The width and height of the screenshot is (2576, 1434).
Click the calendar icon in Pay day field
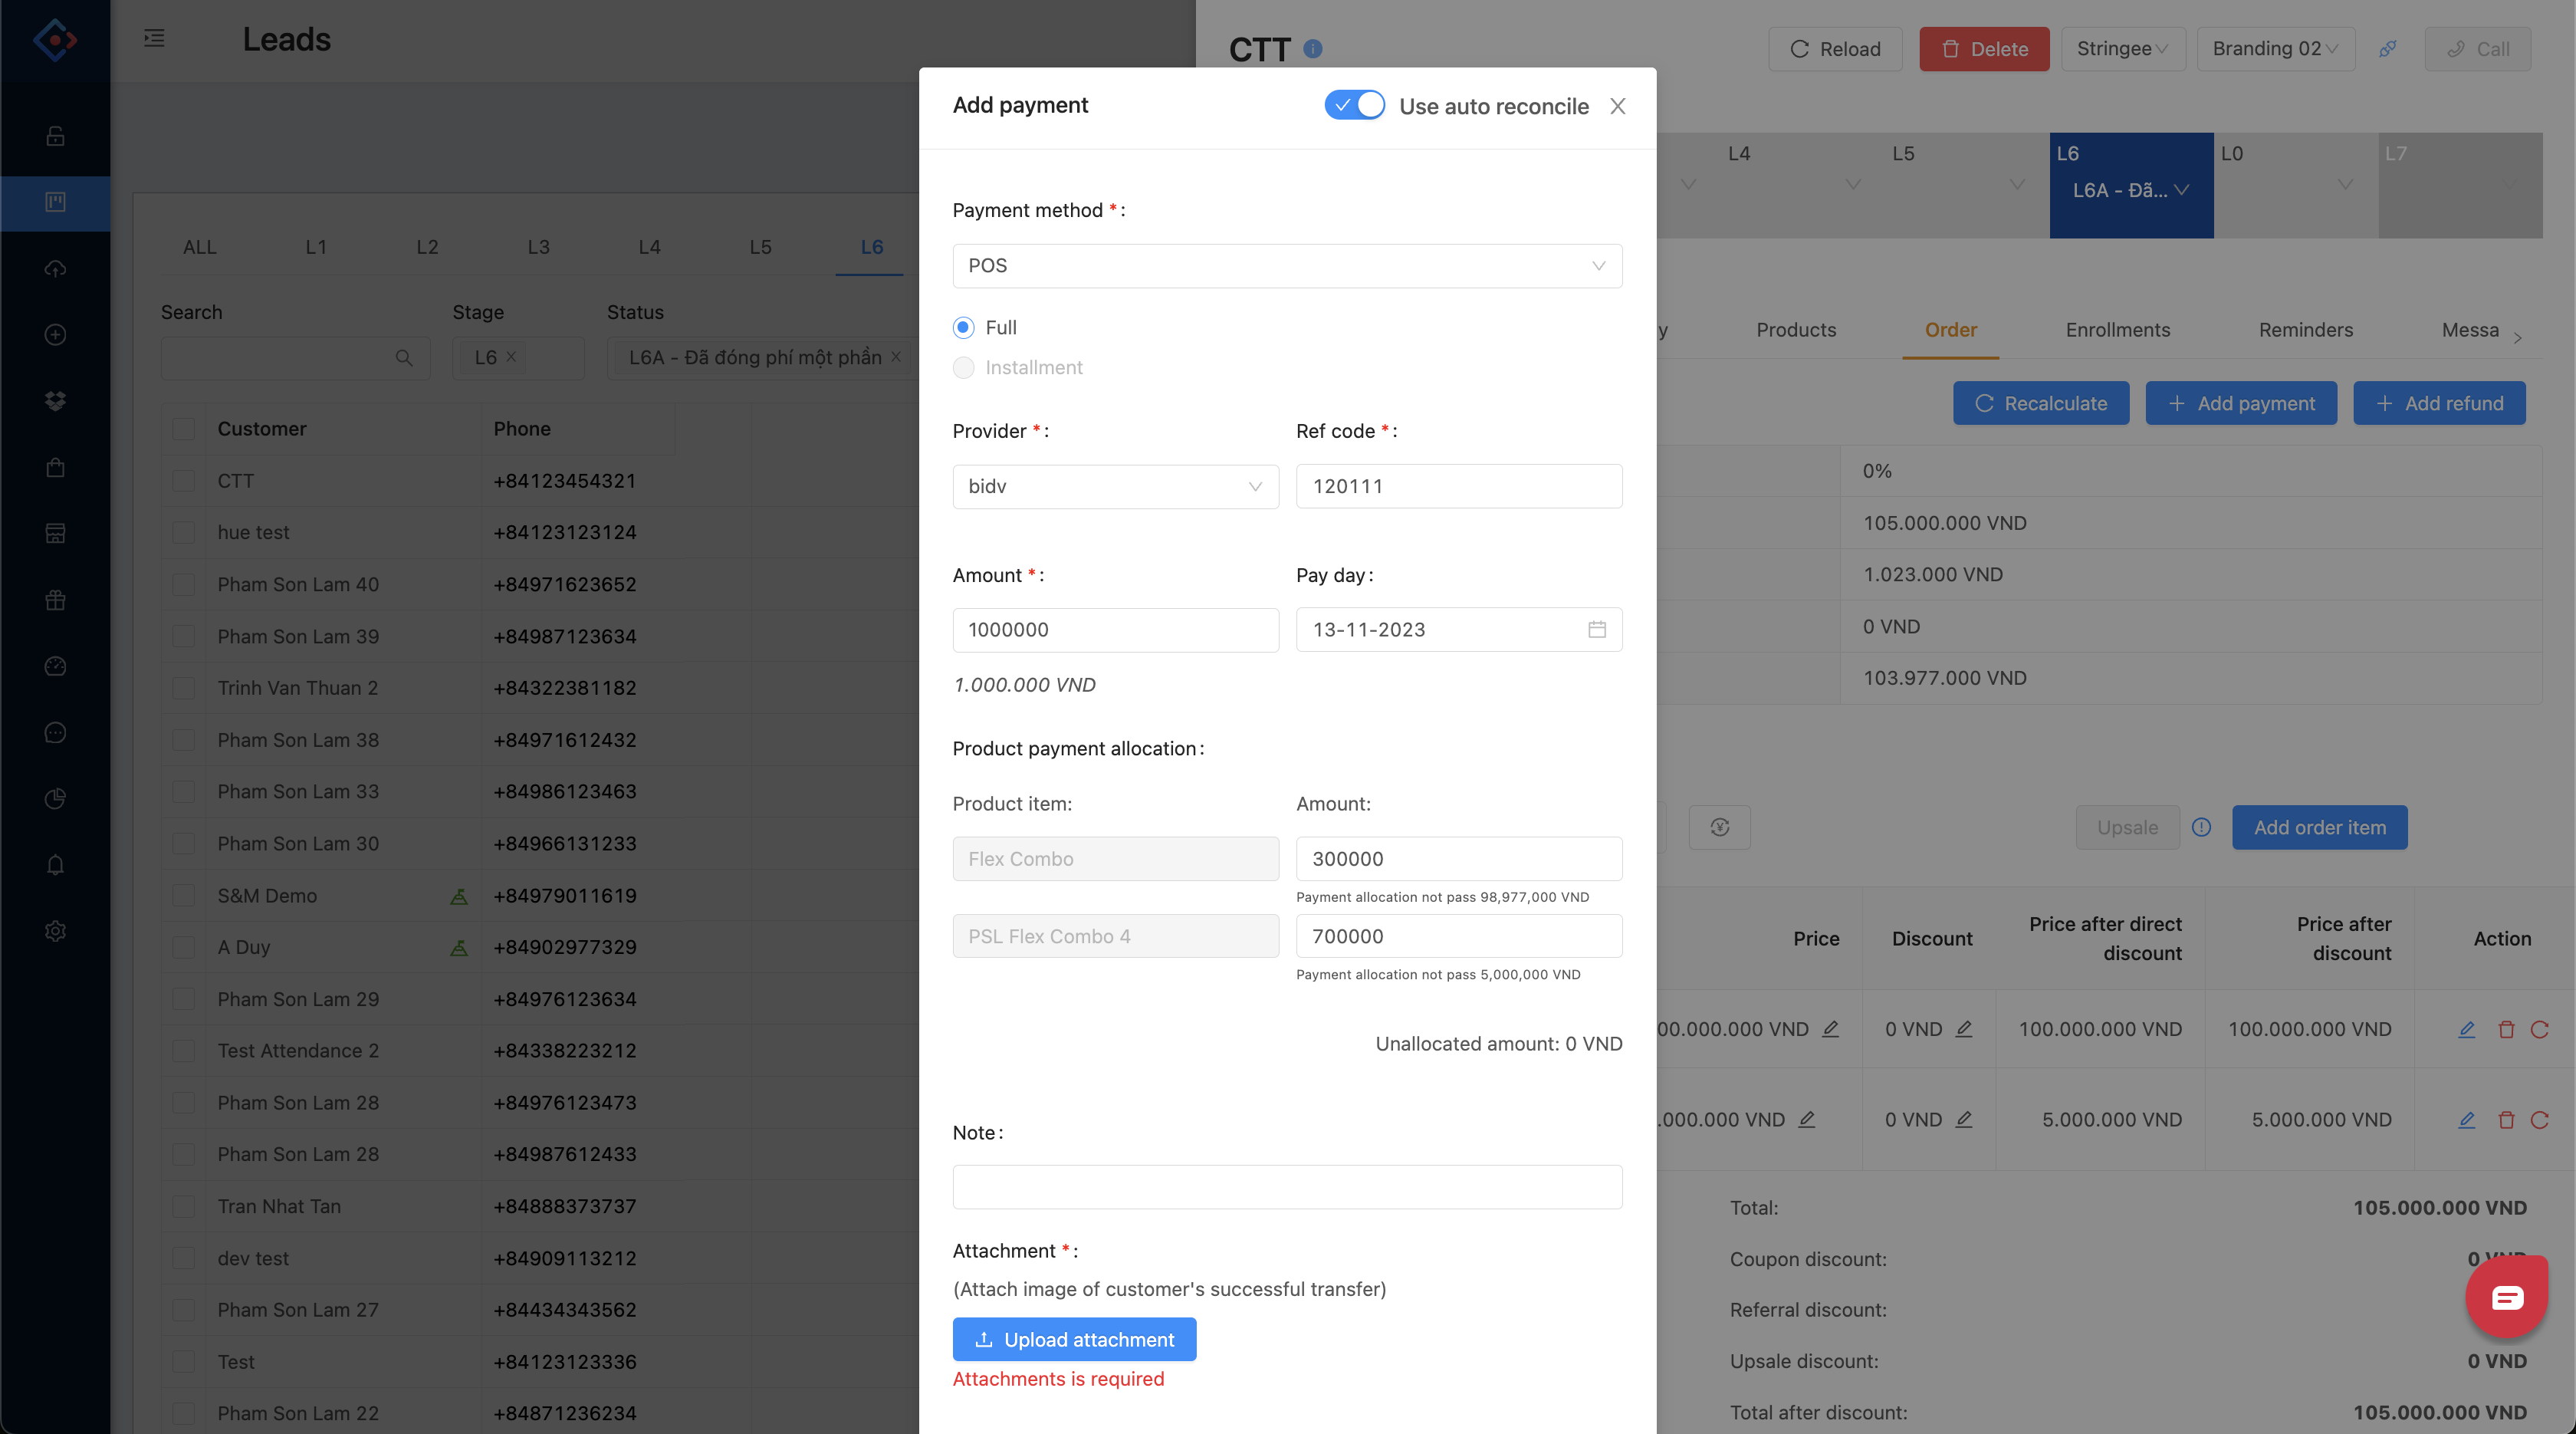click(1597, 629)
